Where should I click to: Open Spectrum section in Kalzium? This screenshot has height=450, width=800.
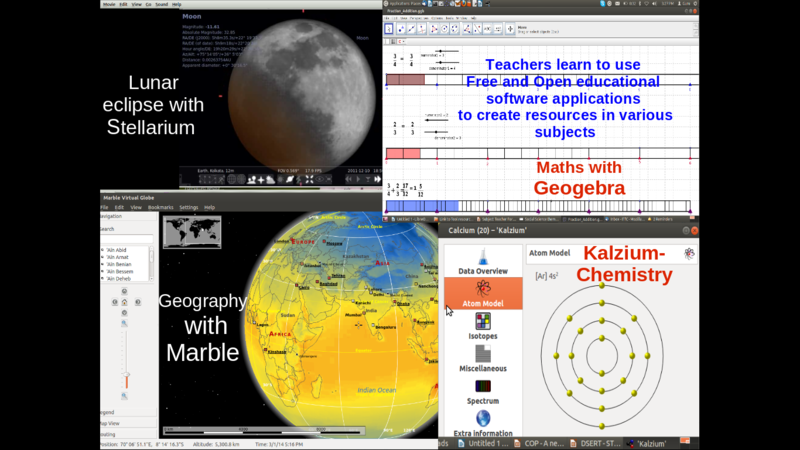(483, 391)
